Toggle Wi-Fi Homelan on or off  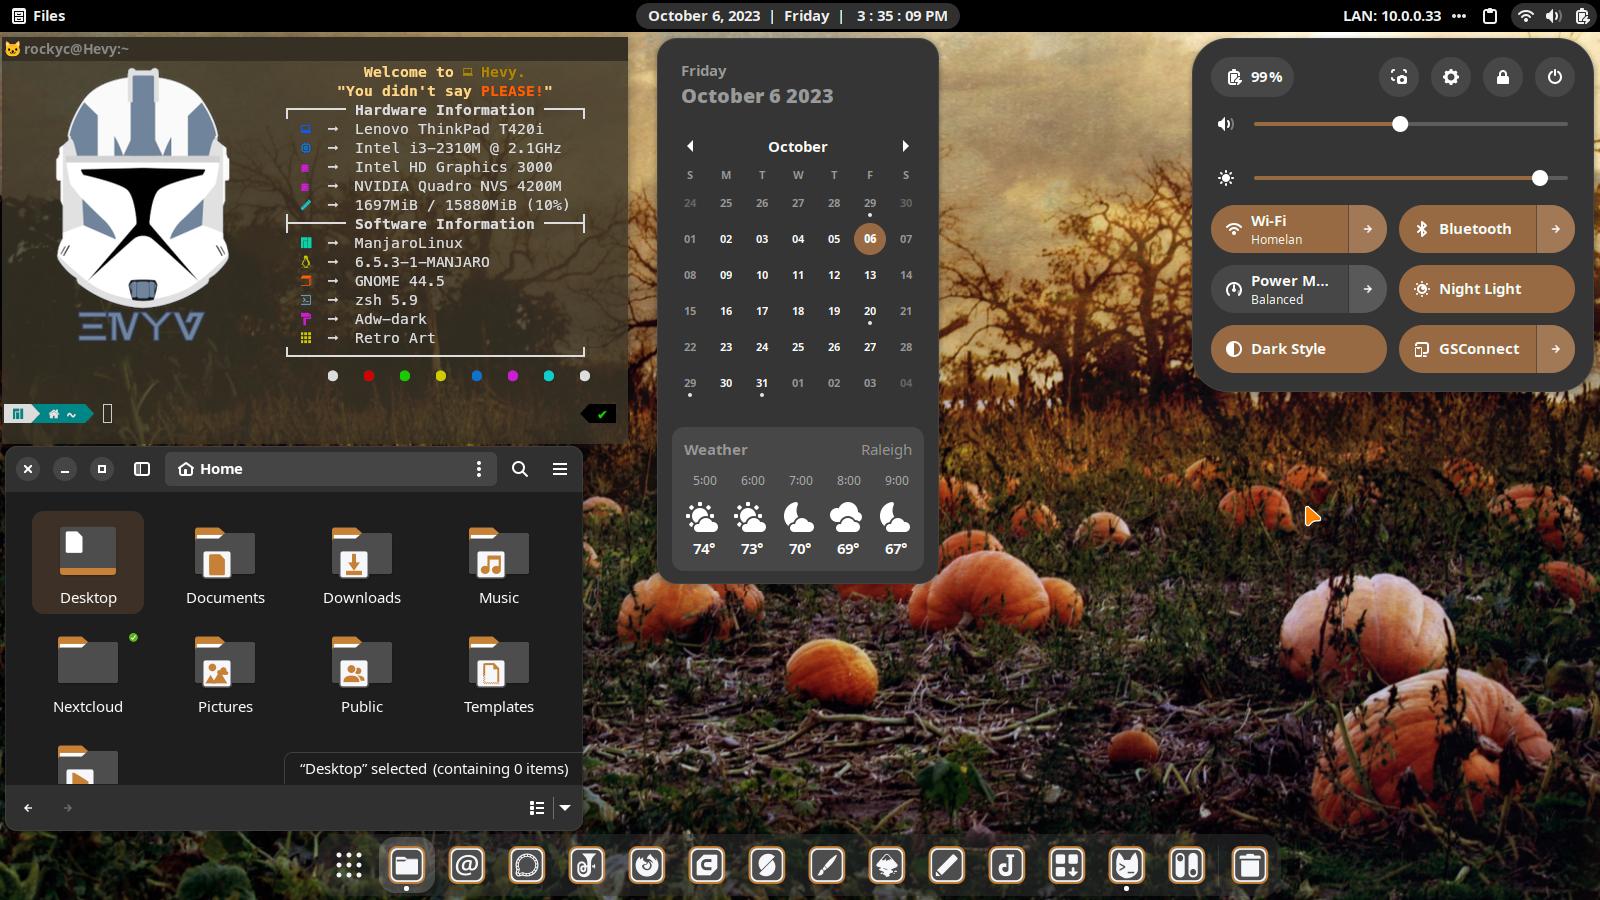(x=1280, y=229)
